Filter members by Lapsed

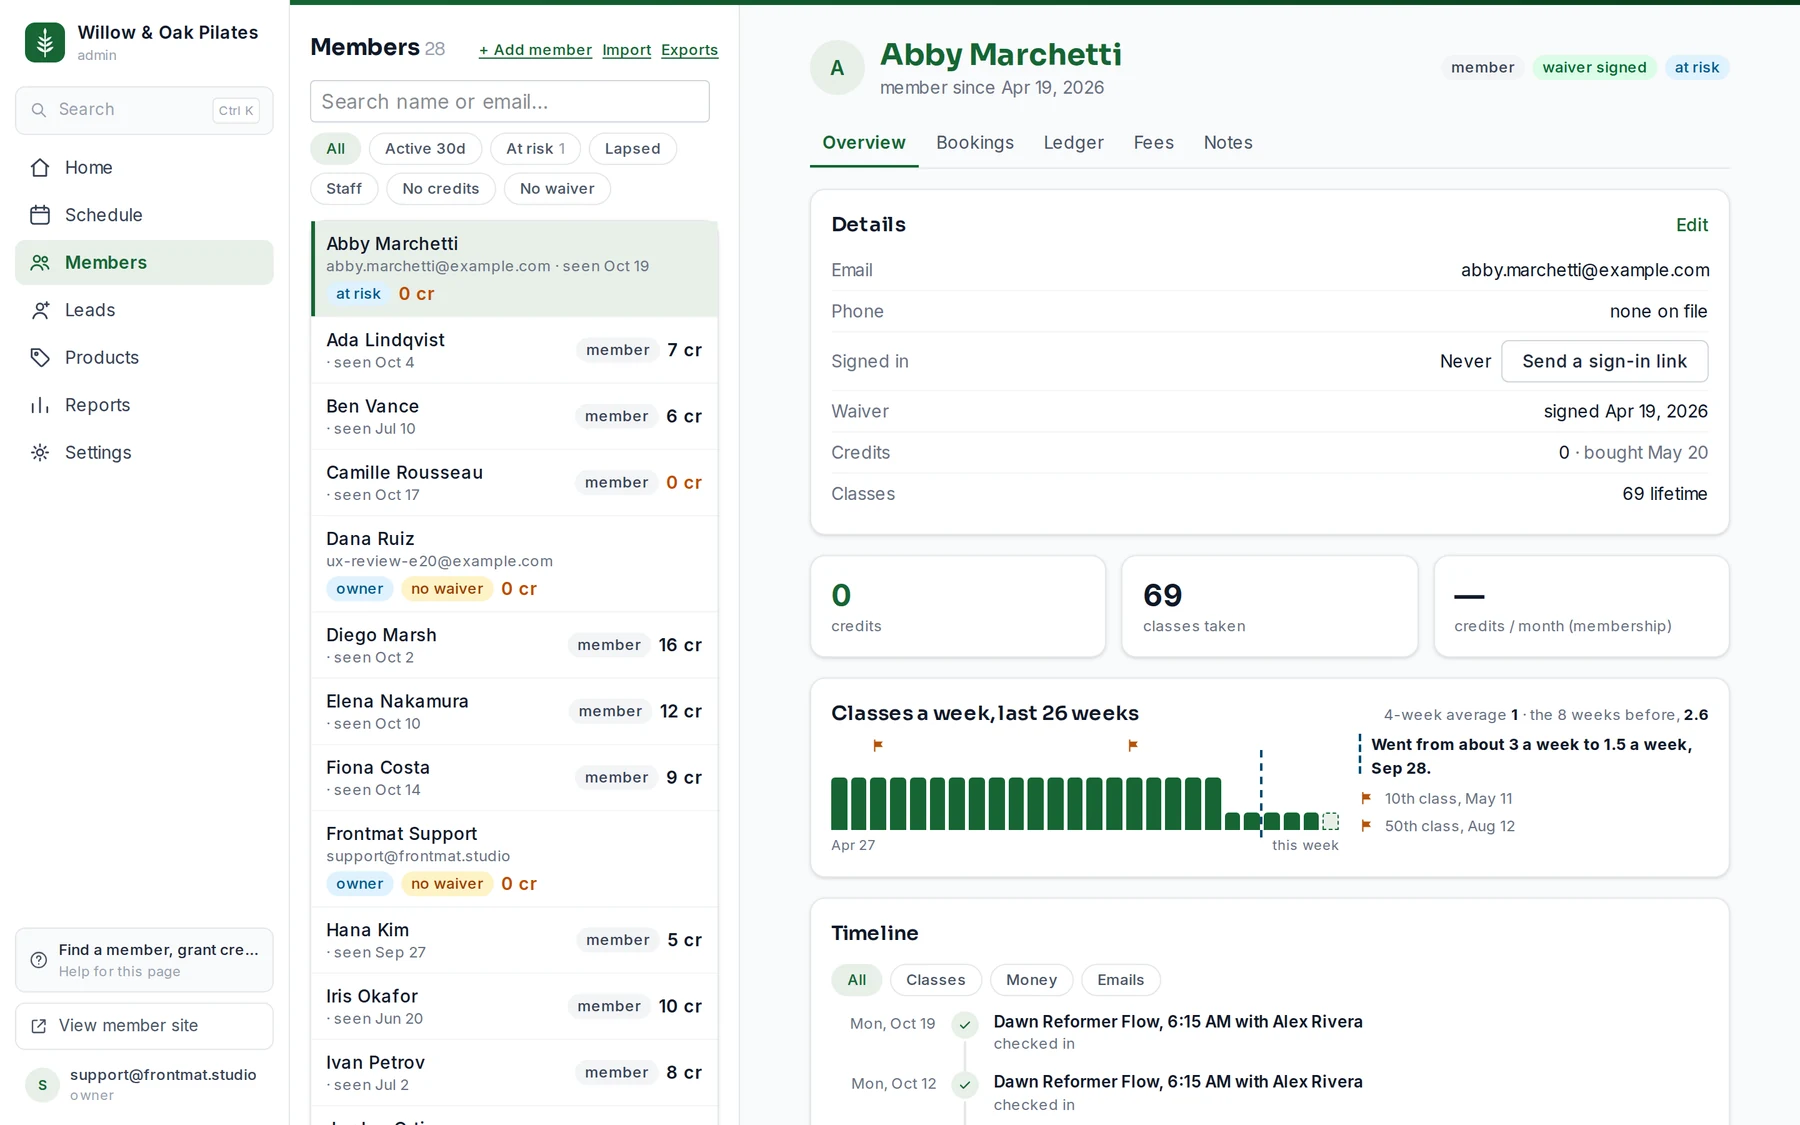tap(632, 149)
